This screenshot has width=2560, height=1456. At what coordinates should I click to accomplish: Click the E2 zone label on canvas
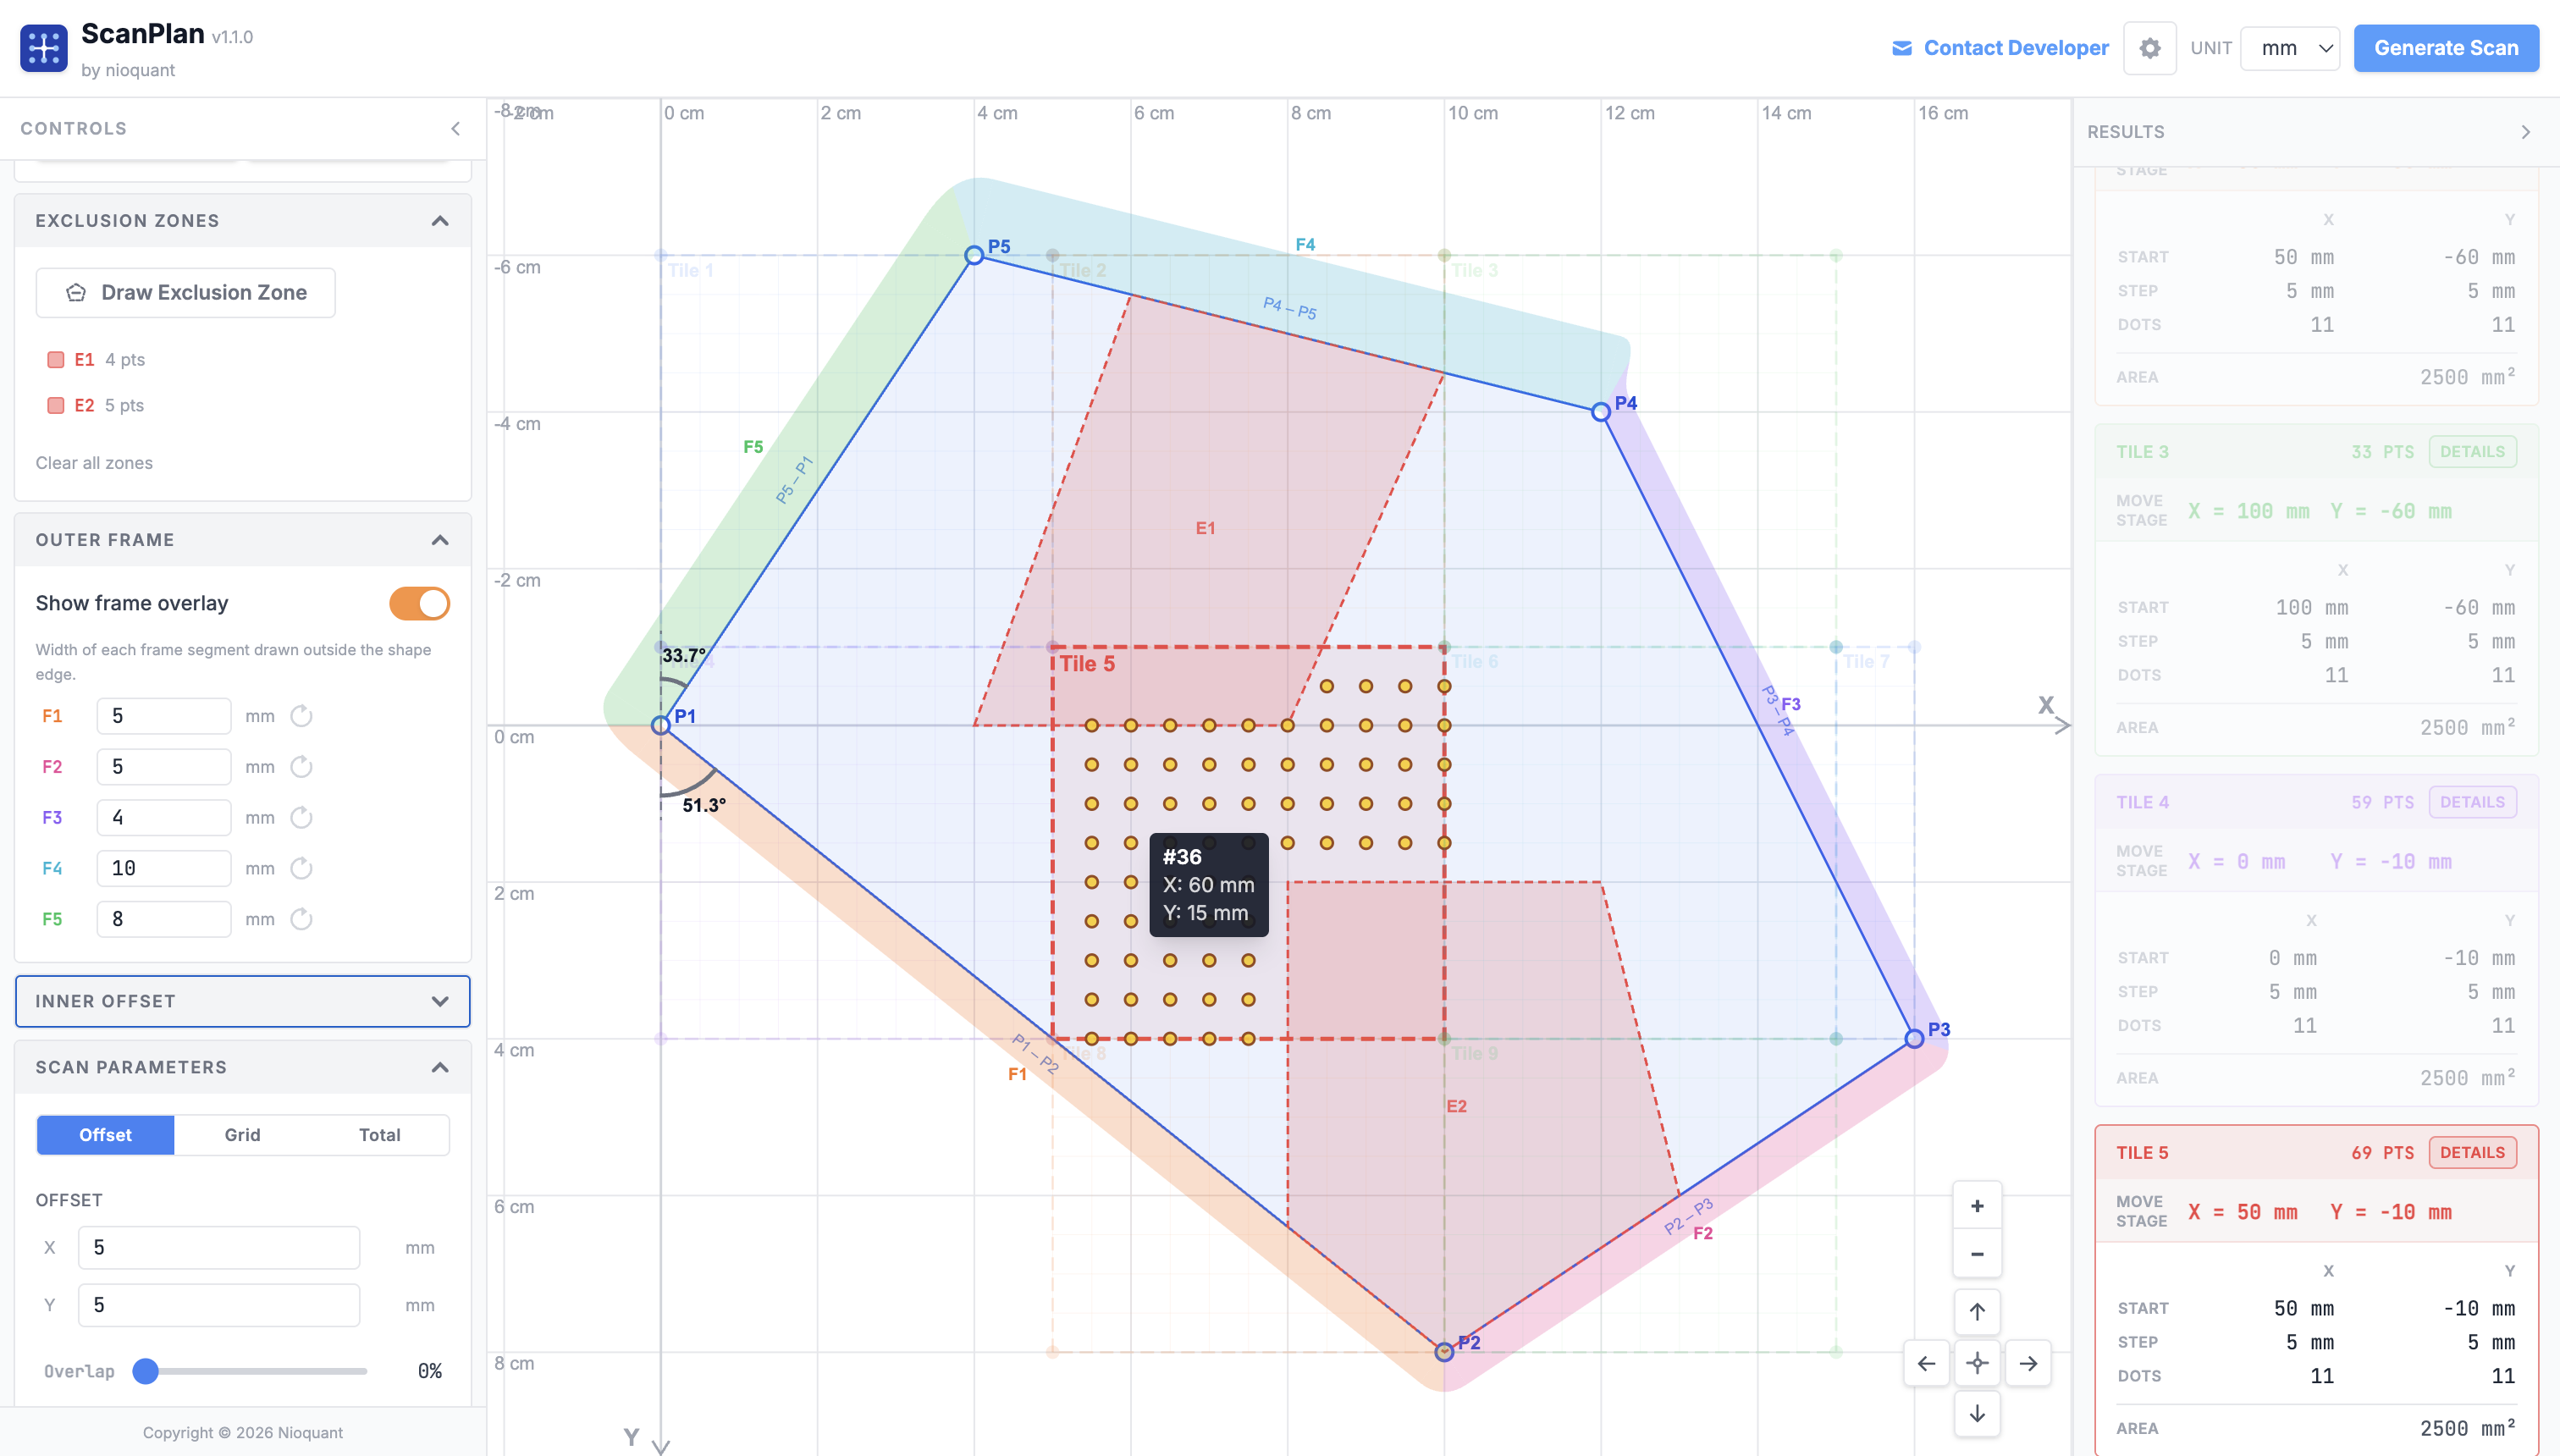(1456, 1106)
